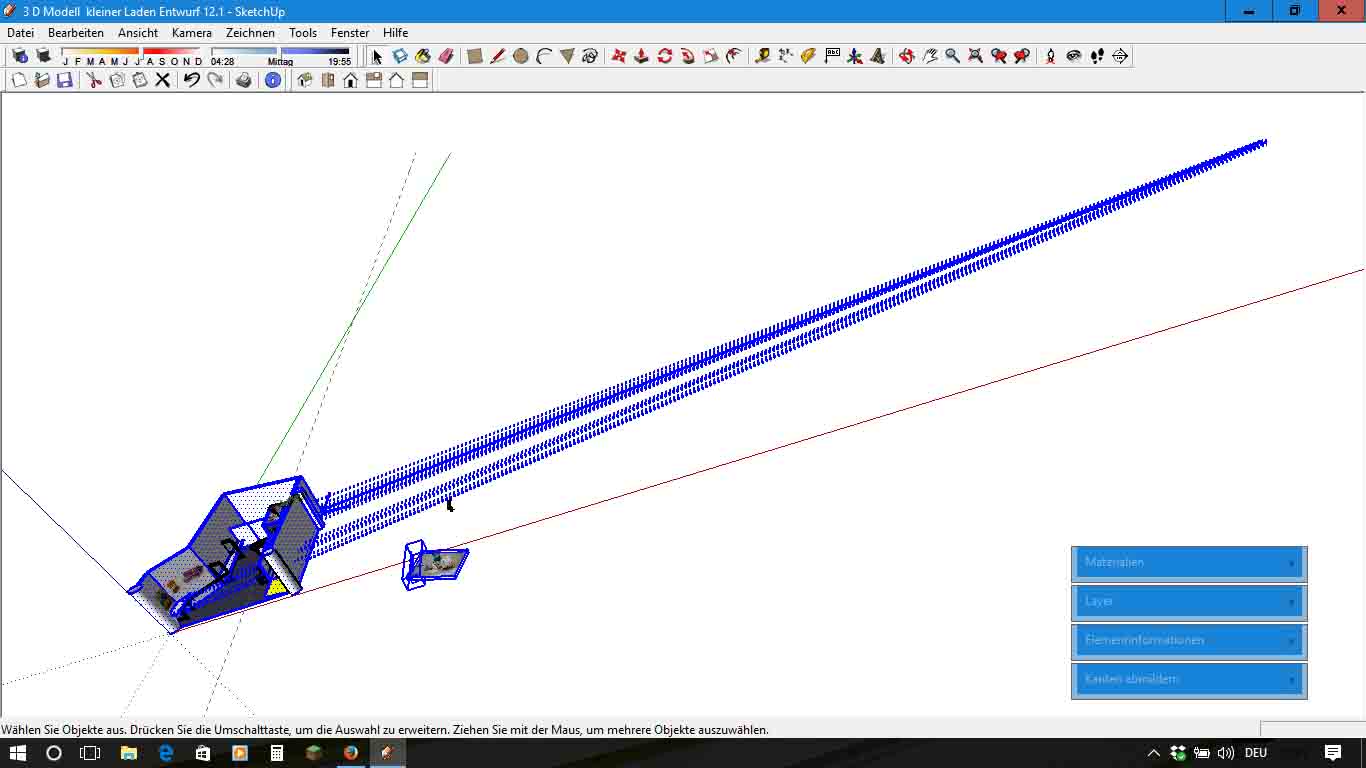Click the Zoom magnifier tool
The height and width of the screenshot is (768, 1366).
coord(952,56)
